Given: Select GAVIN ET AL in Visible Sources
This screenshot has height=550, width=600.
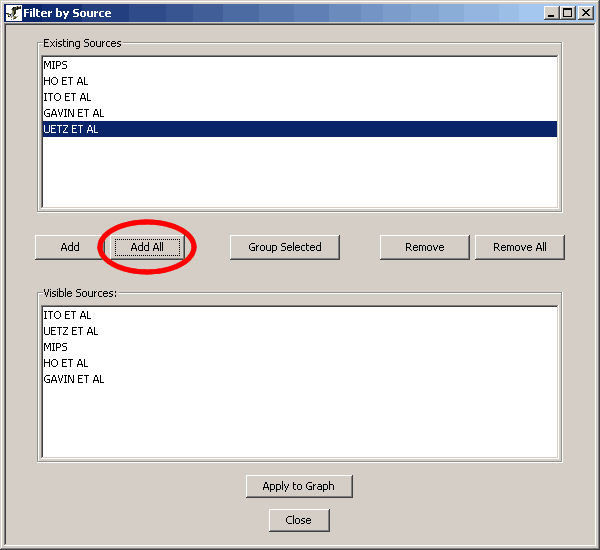Looking at the screenshot, I should click(x=73, y=379).
